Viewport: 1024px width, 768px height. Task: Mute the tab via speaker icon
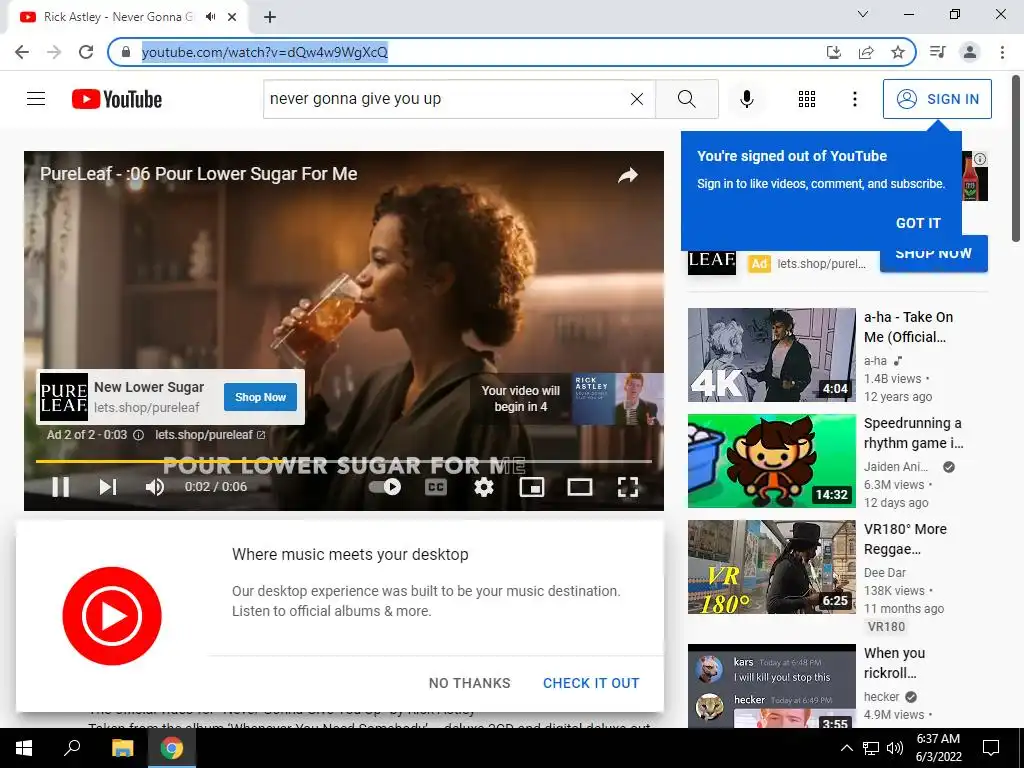click(x=210, y=17)
